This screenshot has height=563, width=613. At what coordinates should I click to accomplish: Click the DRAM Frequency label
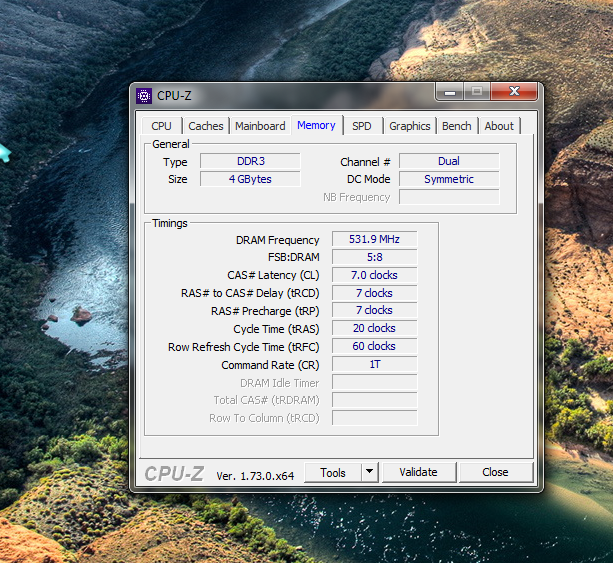pyautogui.click(x=278, y=240)
